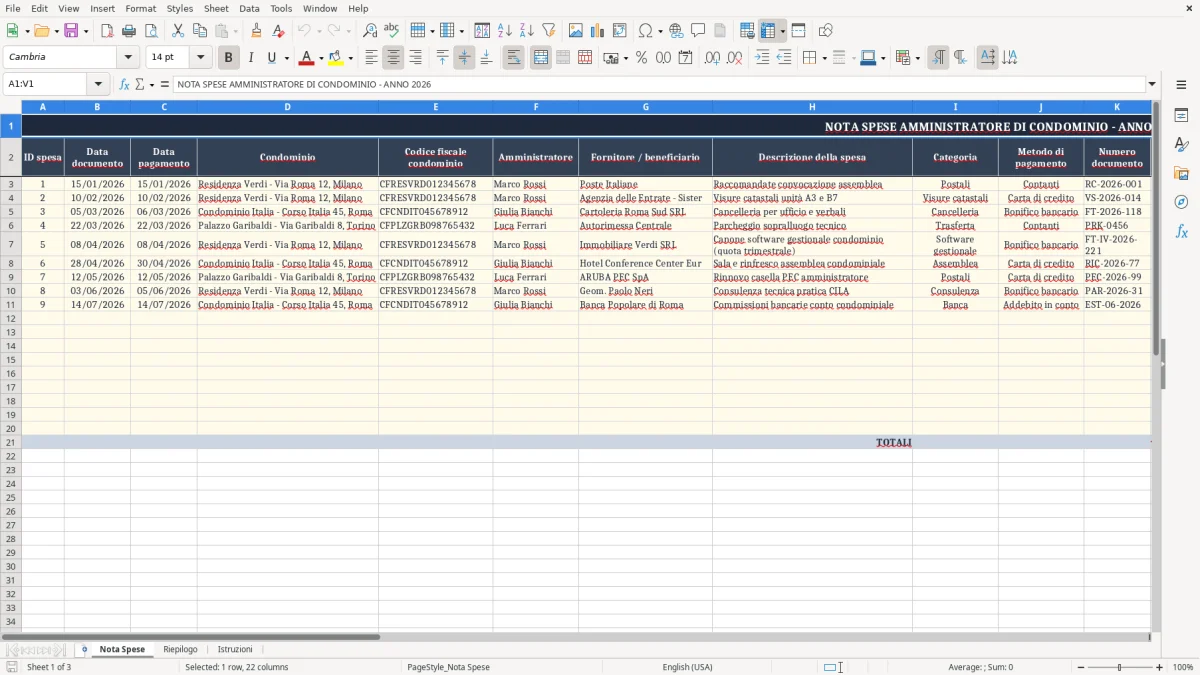Toggle Center Vertically alignment
This screenshot has height=675, width=1200.
pos(464,58)
